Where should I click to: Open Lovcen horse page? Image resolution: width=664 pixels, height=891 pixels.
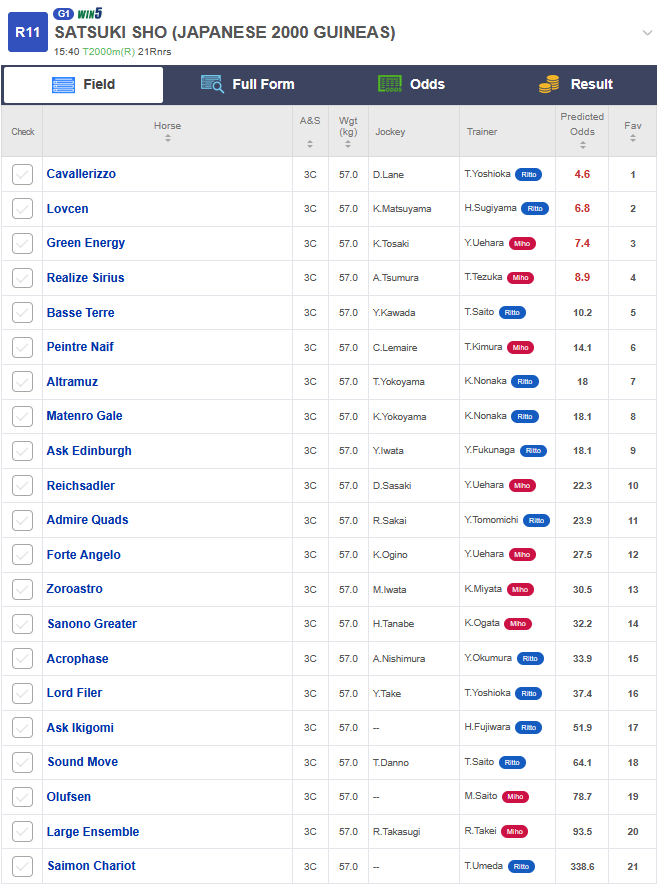68,209
